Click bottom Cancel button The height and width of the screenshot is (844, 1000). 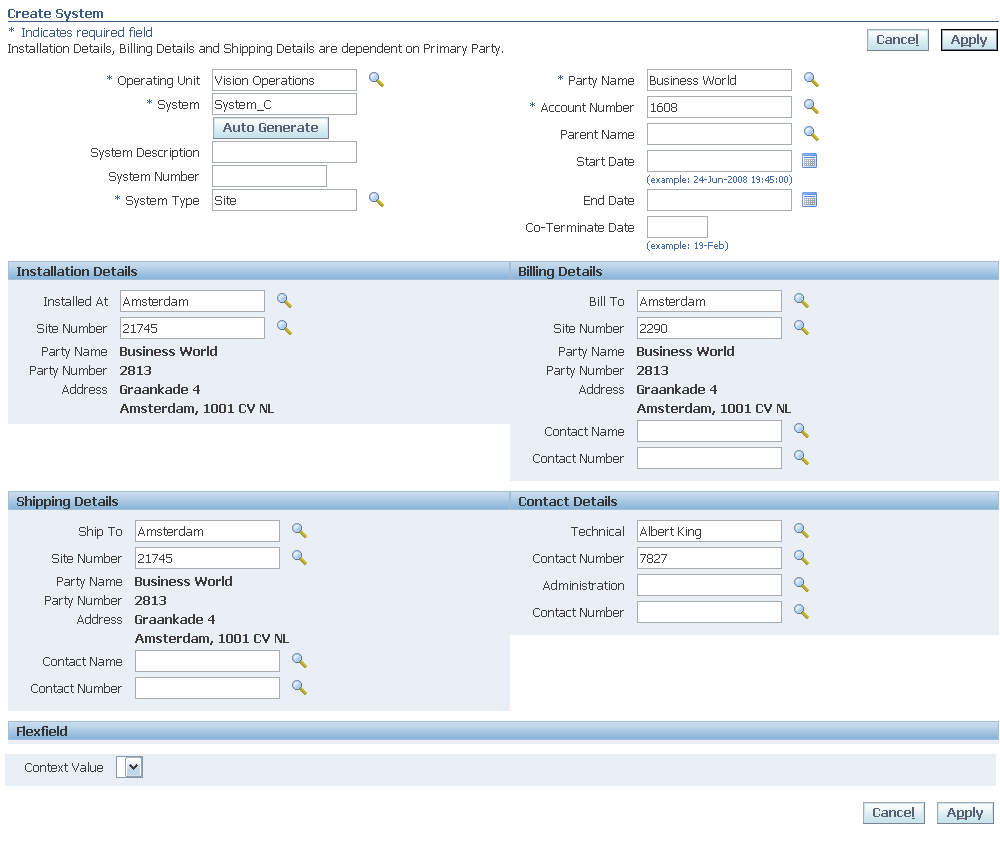(x=893, y=813)
